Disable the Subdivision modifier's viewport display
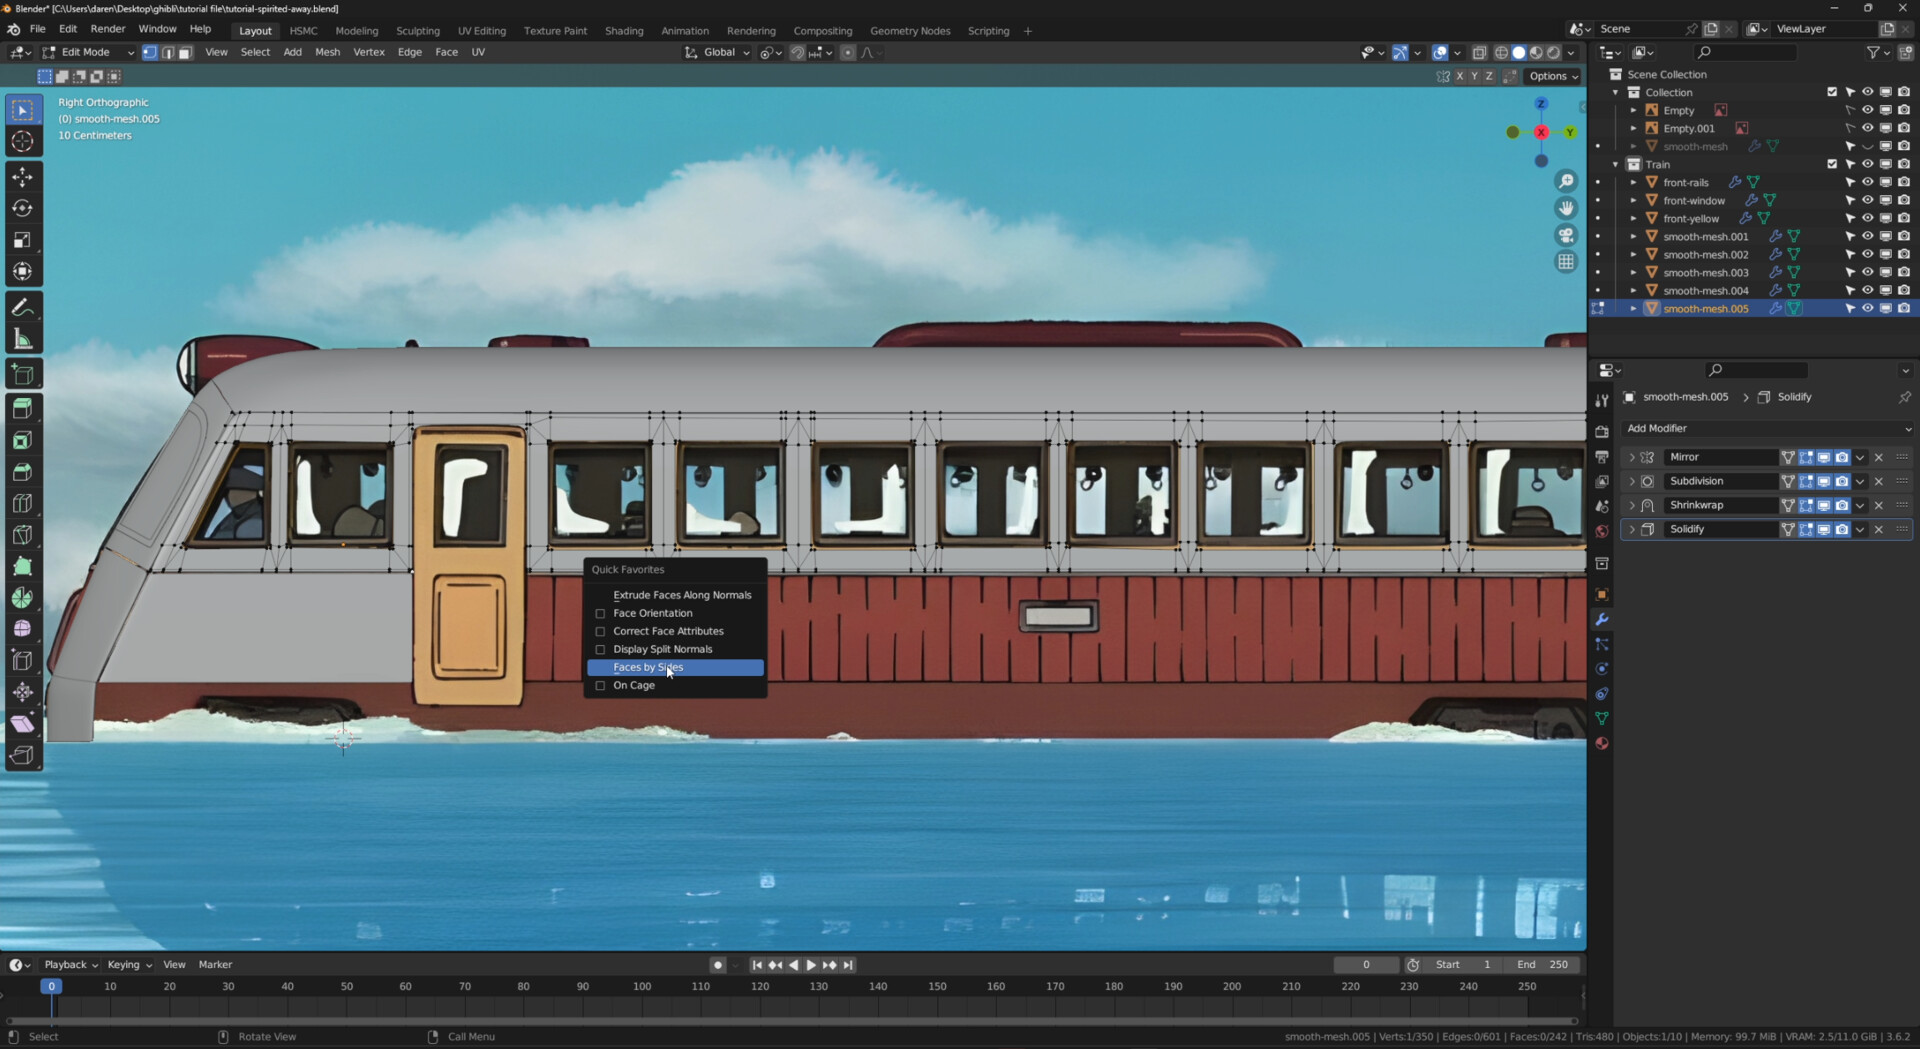1920x1049 pixels. (x=1824, y=481)
